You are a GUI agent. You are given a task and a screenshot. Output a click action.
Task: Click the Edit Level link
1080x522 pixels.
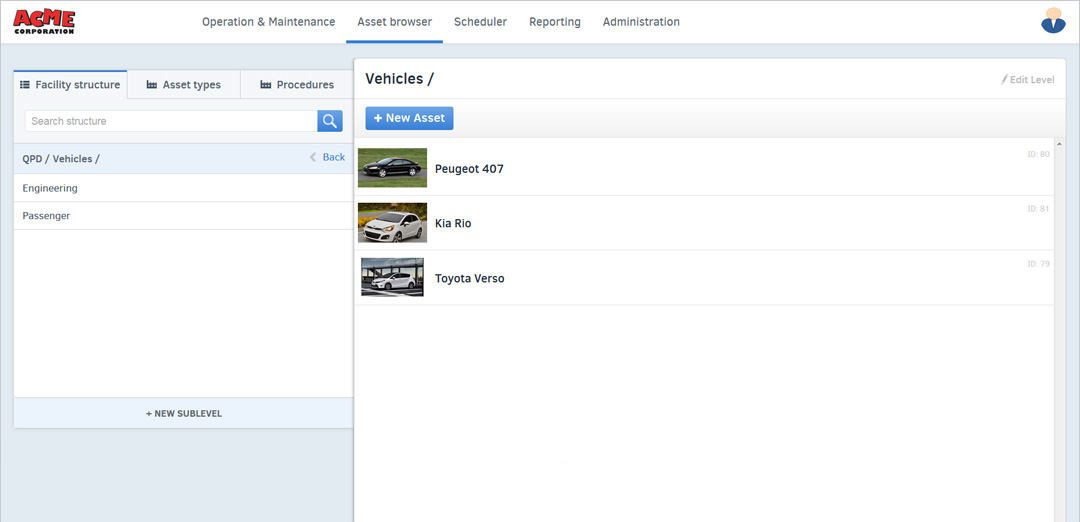[x=1032, y=80]
